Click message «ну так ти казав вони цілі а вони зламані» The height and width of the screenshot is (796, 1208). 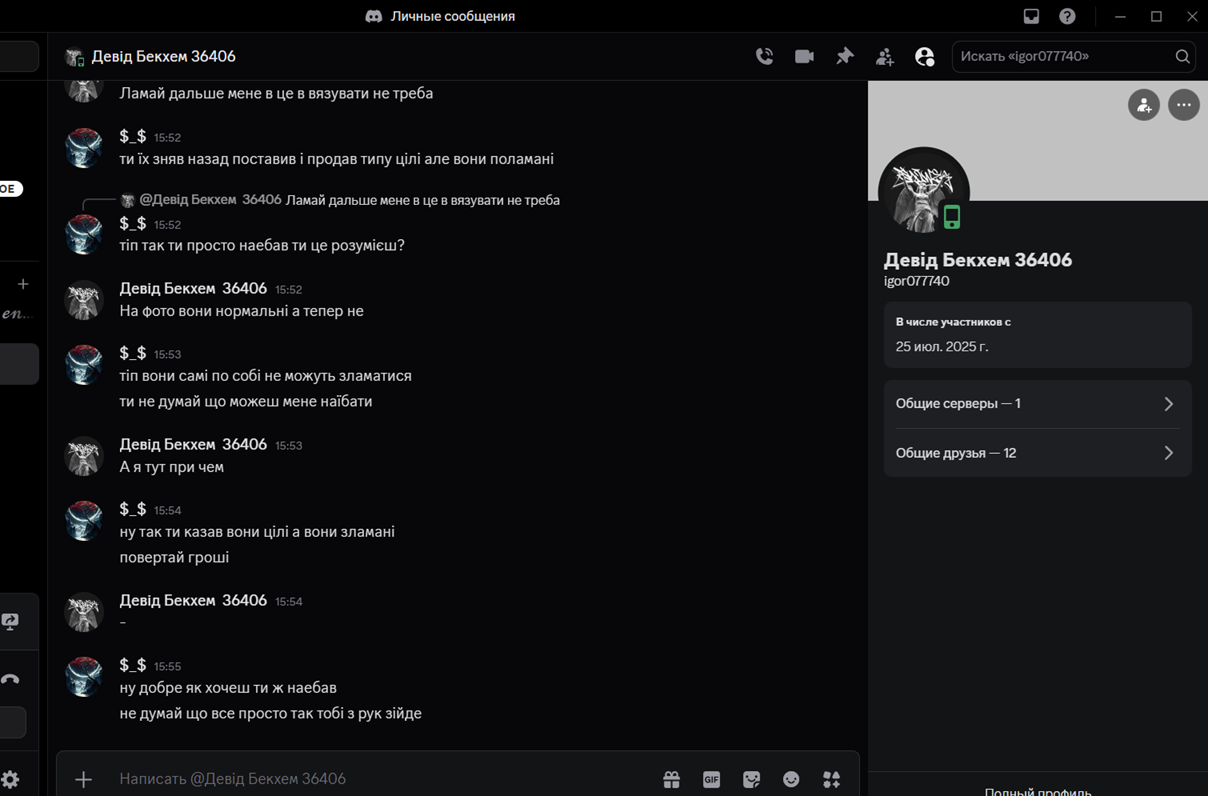(257, 532)
